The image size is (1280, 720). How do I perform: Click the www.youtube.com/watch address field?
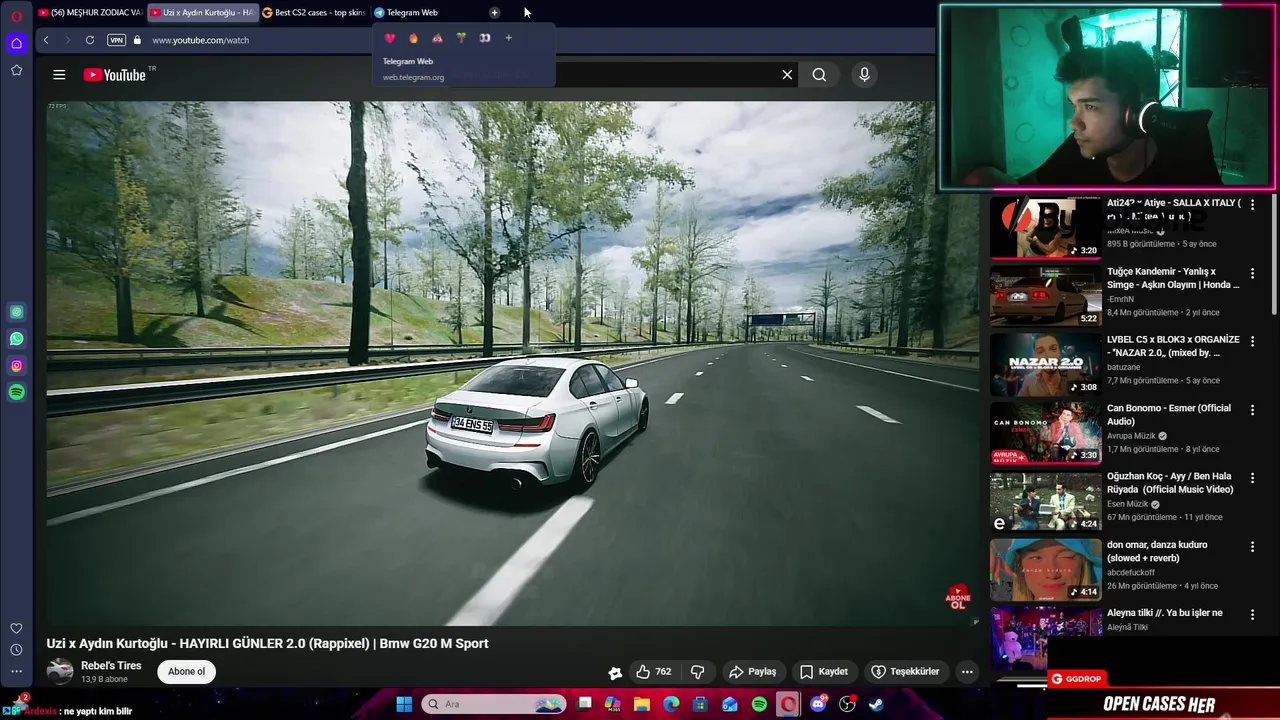pos(200,40)
